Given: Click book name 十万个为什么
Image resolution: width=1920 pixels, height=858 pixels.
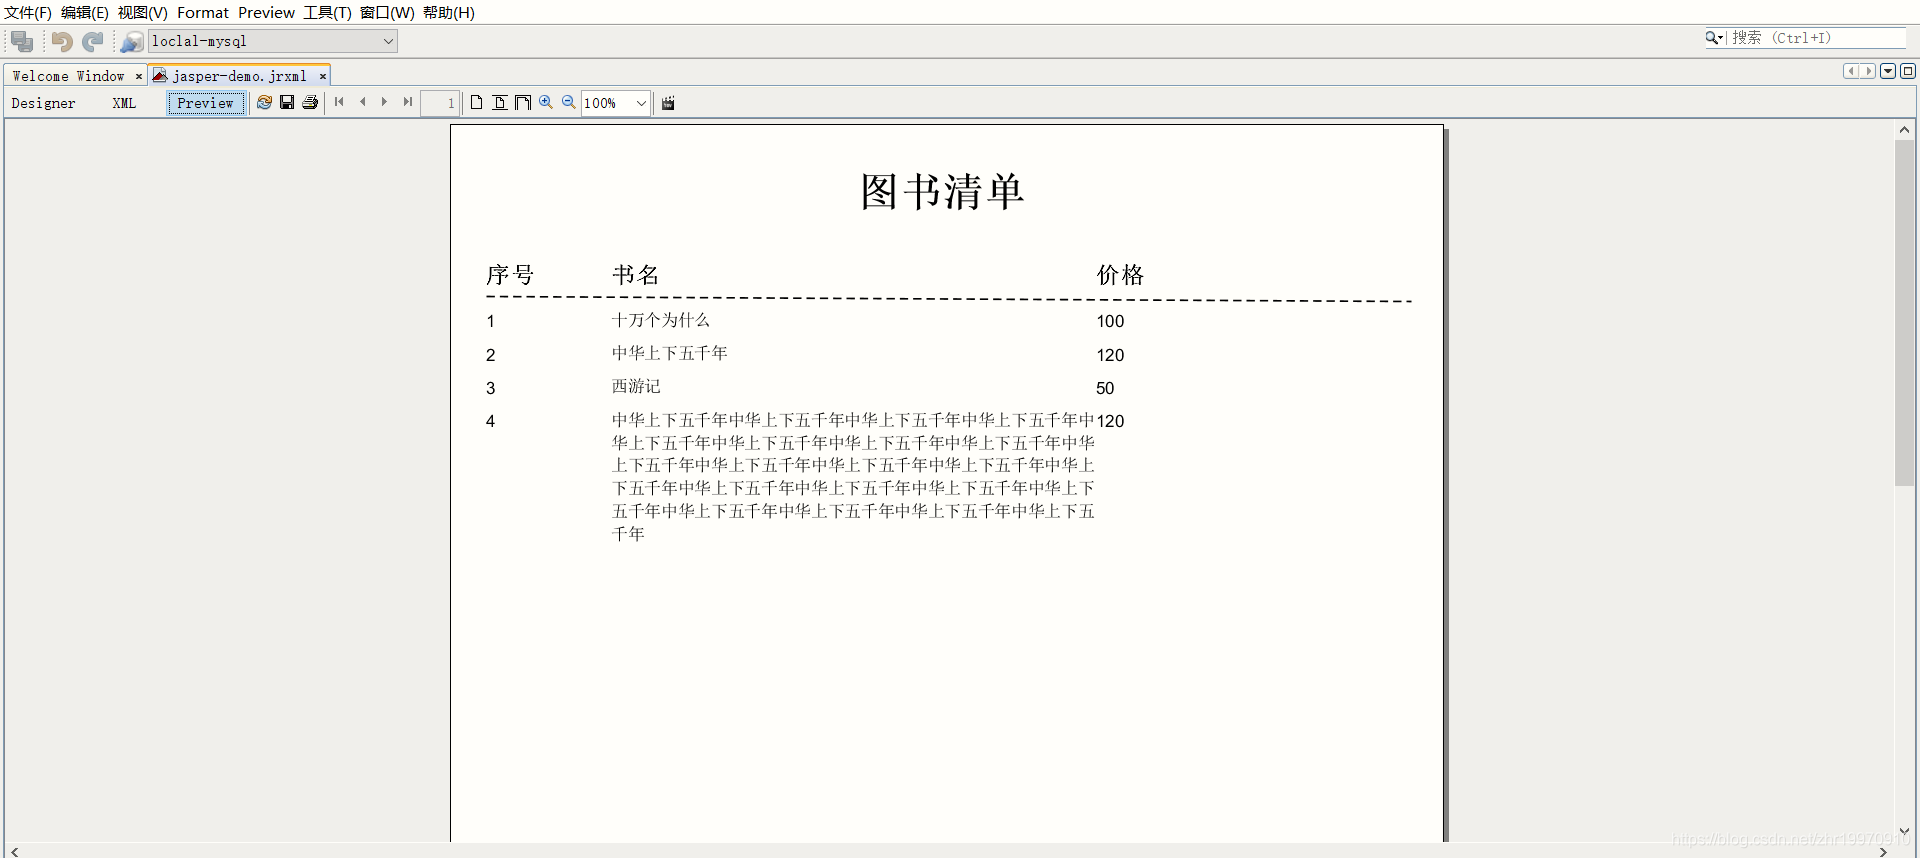Looking at the screenshot, I should coord(661,320).
